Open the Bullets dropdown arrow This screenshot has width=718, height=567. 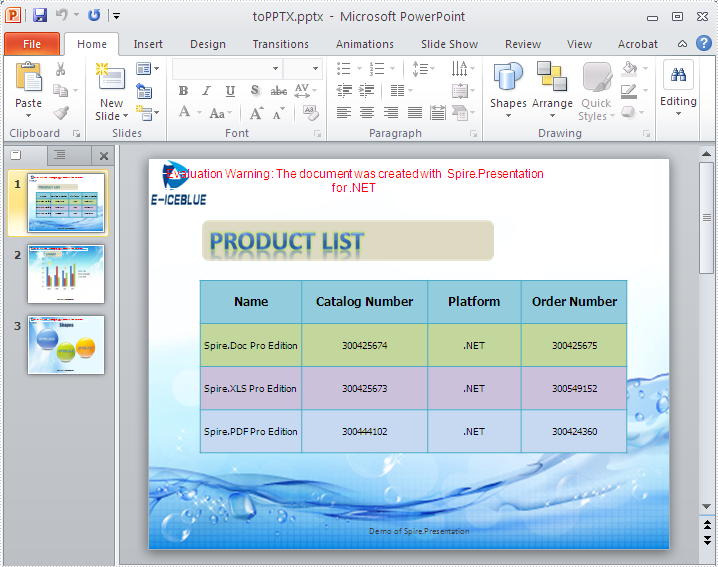click(x=359, y=69)
